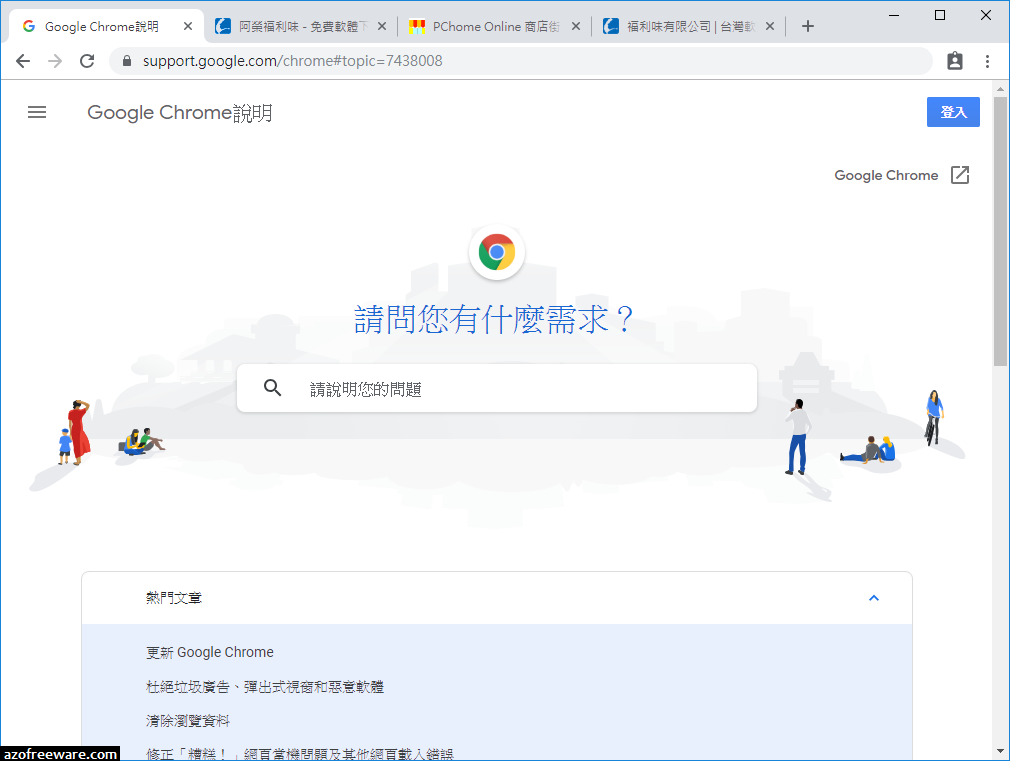
Task: Close the Google Chrome說明 tab
Action: 187,26
